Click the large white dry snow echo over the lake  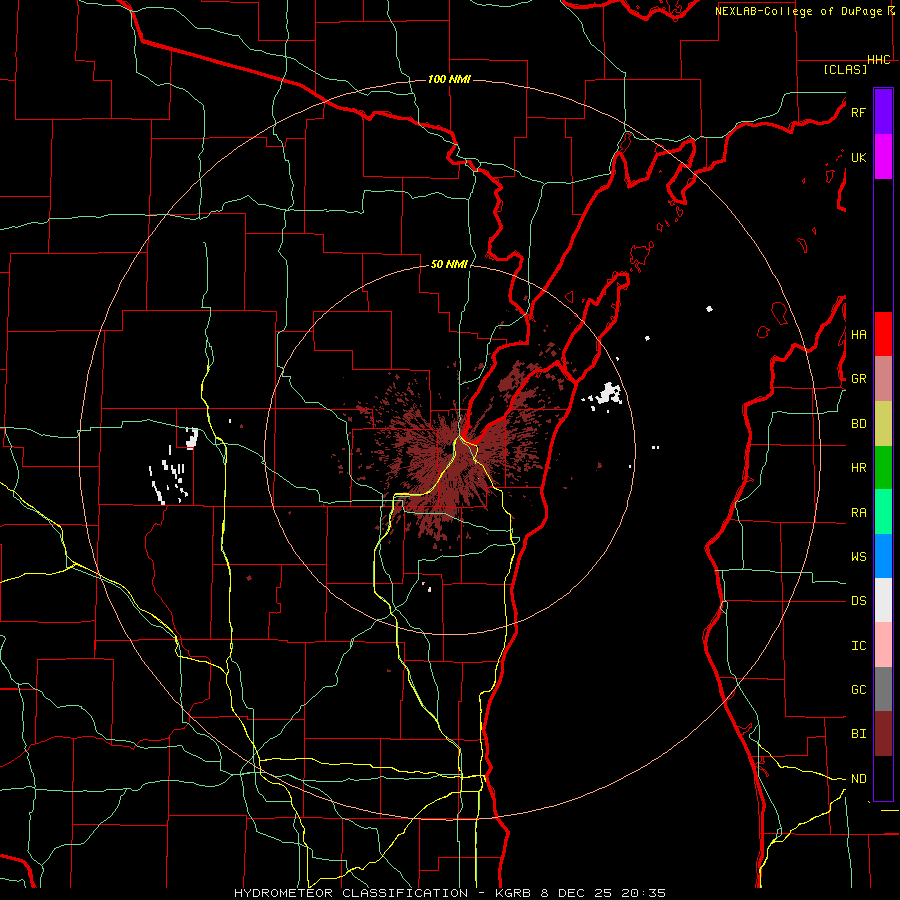[604, 395]
